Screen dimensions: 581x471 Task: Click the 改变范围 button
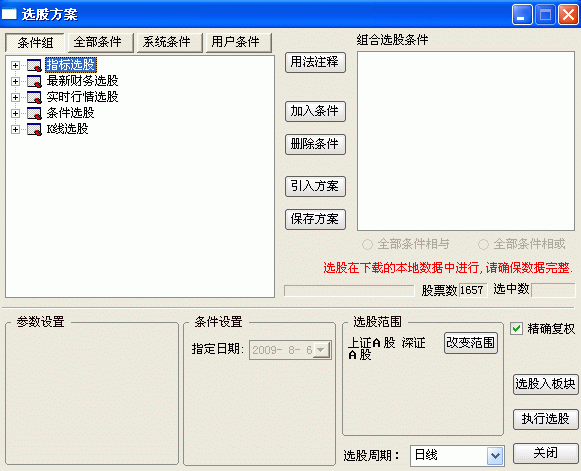[471, 343]
